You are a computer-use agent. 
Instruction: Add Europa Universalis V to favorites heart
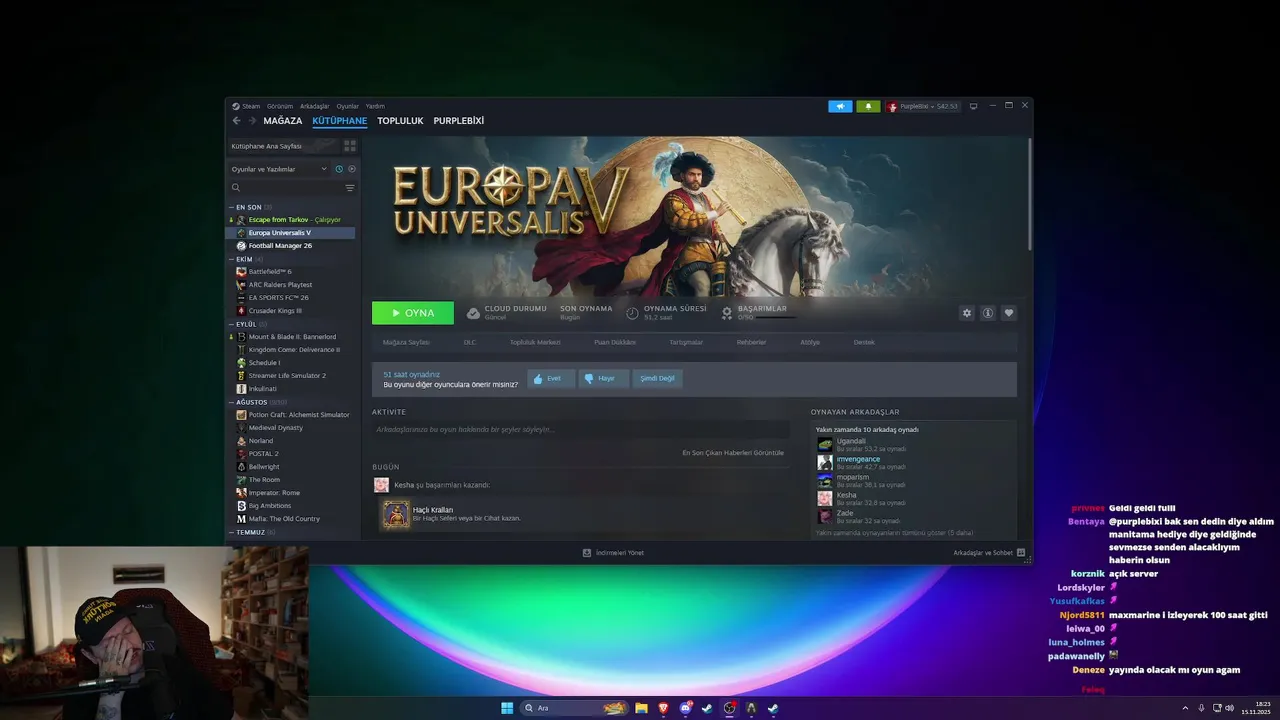point(1009,313)
